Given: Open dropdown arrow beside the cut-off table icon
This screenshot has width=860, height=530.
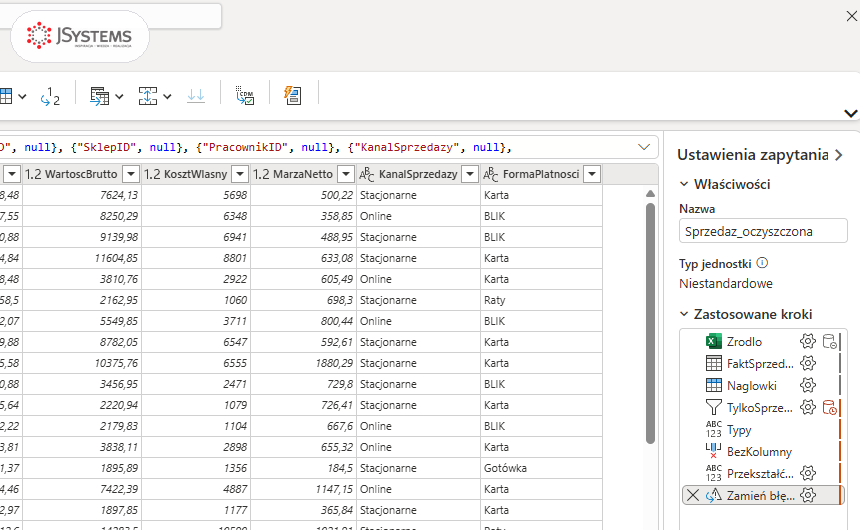Looking at the screenshot, I should pos(22,97).
